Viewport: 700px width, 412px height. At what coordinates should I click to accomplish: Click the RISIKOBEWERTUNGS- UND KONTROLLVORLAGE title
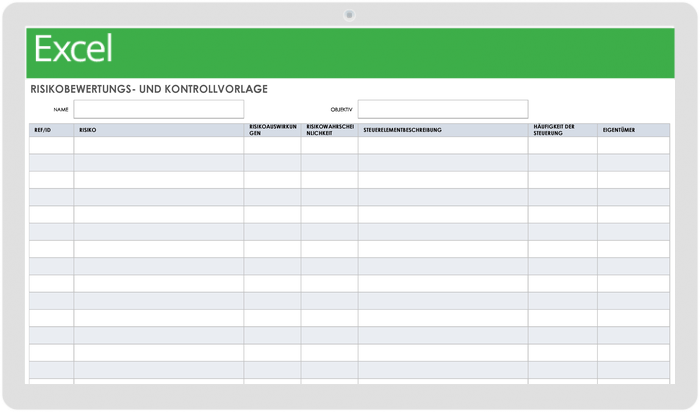coord(149,89)
